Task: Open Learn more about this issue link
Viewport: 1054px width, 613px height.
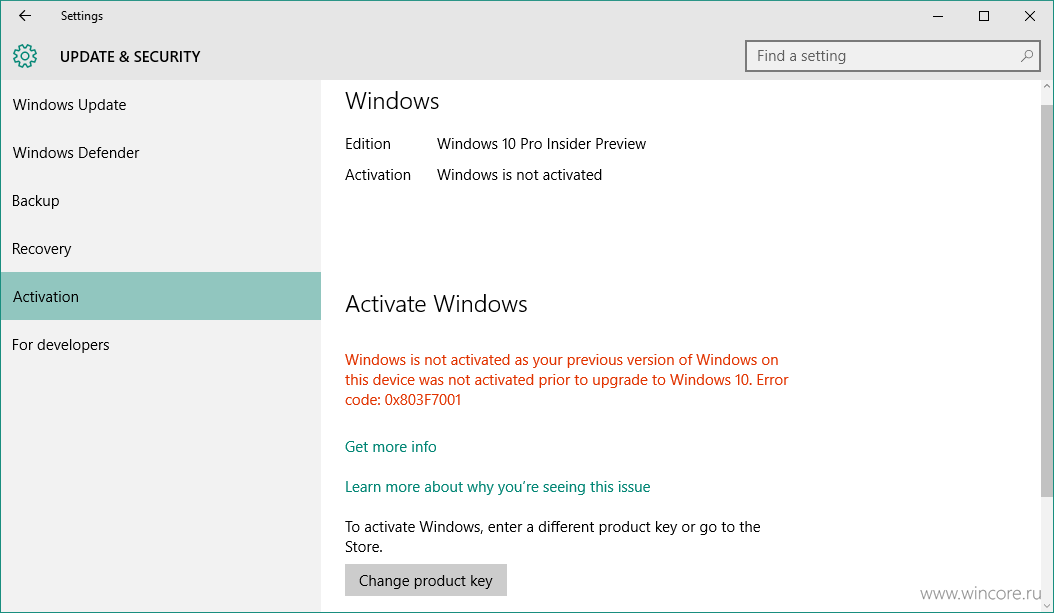Action: [x=497, y=487]
